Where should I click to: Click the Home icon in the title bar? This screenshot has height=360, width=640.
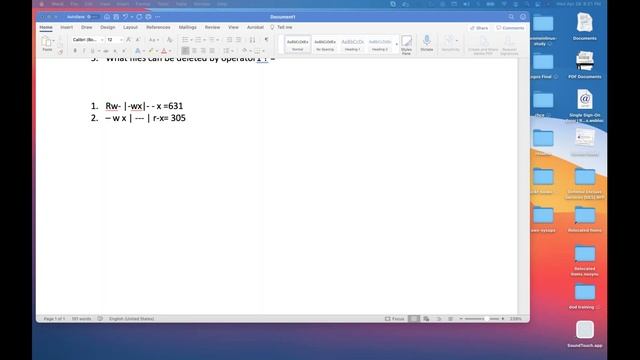107,17
